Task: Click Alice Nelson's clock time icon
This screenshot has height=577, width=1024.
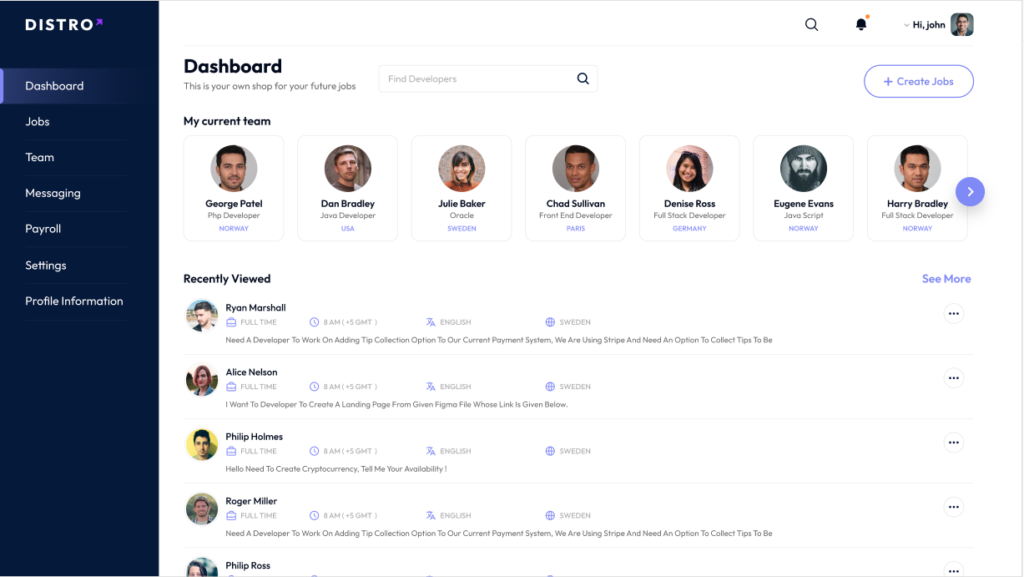Action: (x=314, y=387)
